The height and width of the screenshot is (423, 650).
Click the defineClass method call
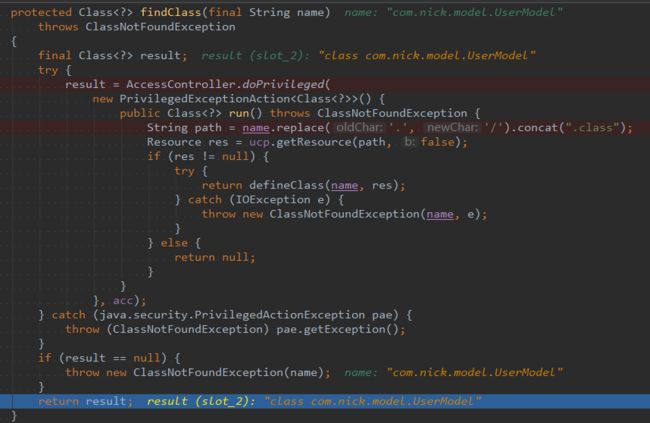coord(286,185)
